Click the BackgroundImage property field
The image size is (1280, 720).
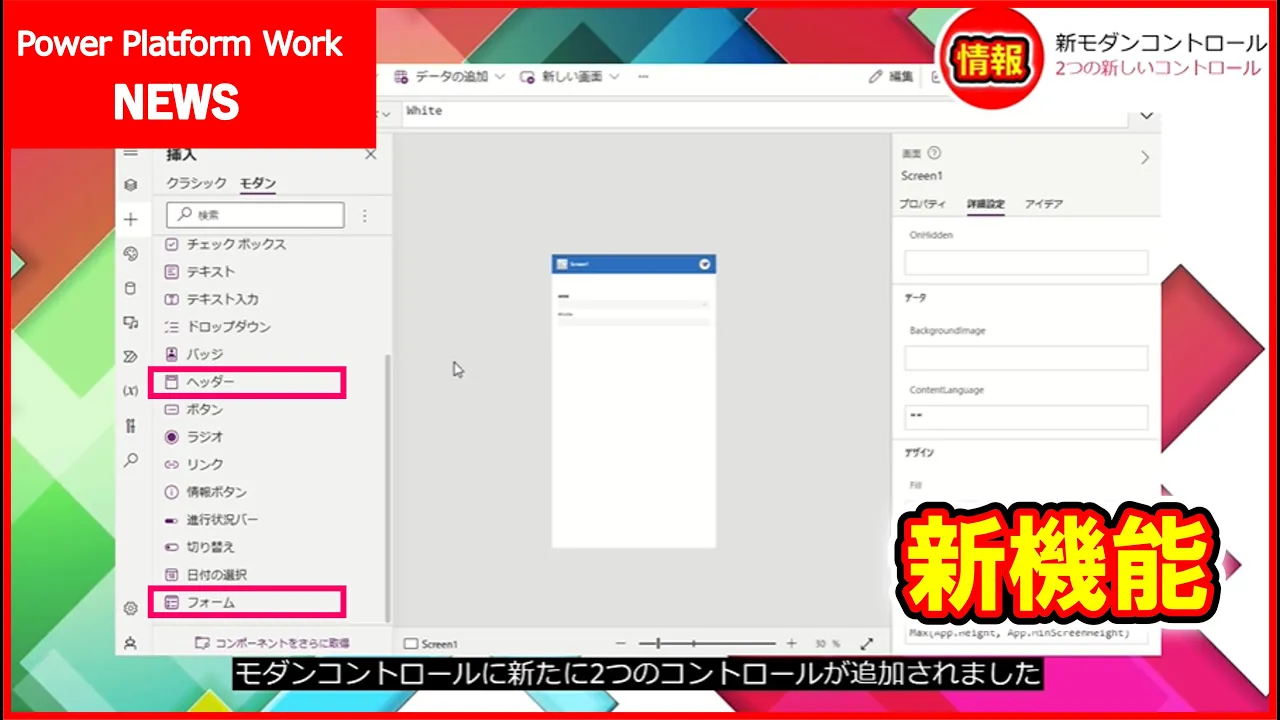1026,358
